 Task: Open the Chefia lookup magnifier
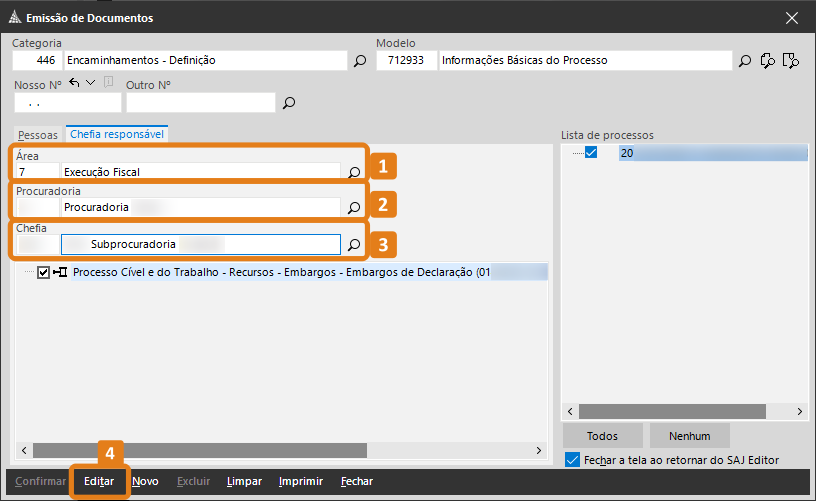354,245
